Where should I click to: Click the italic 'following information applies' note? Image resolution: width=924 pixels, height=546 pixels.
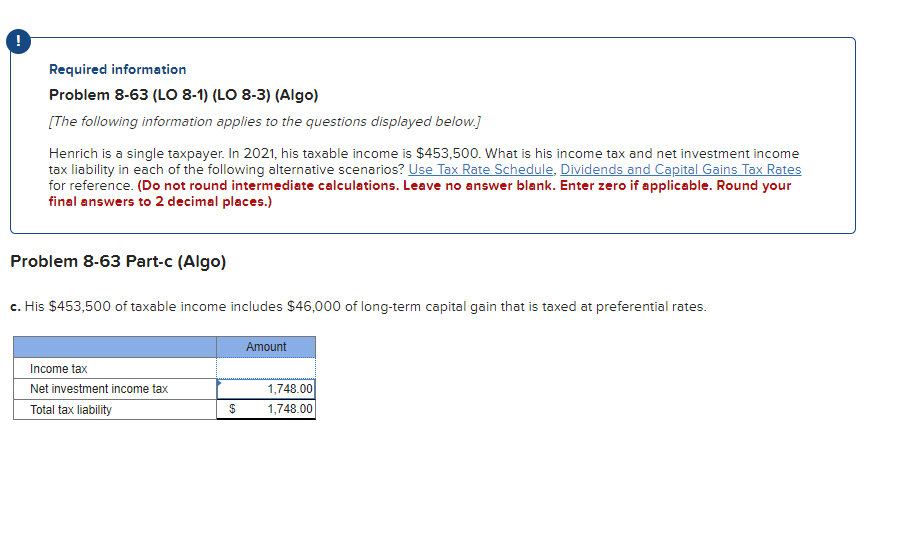click(265, 121)
